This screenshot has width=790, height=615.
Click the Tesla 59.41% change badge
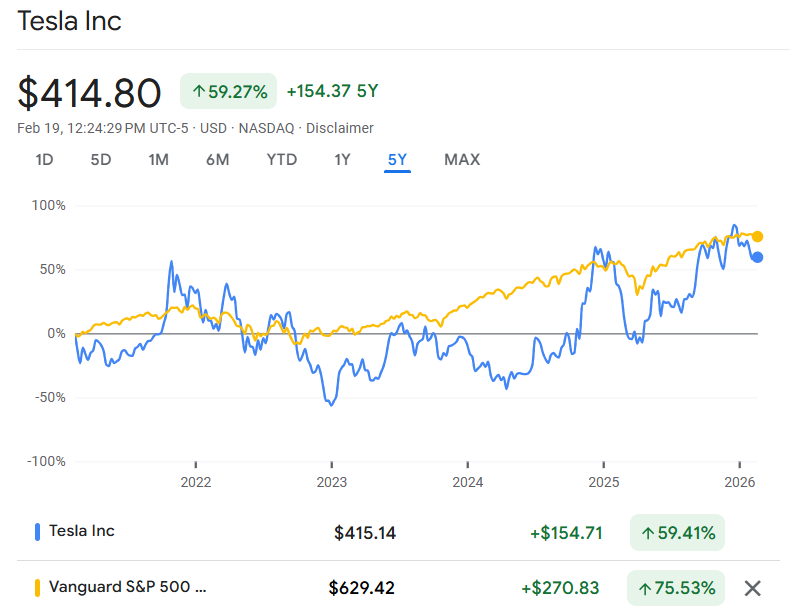[677, 532]
